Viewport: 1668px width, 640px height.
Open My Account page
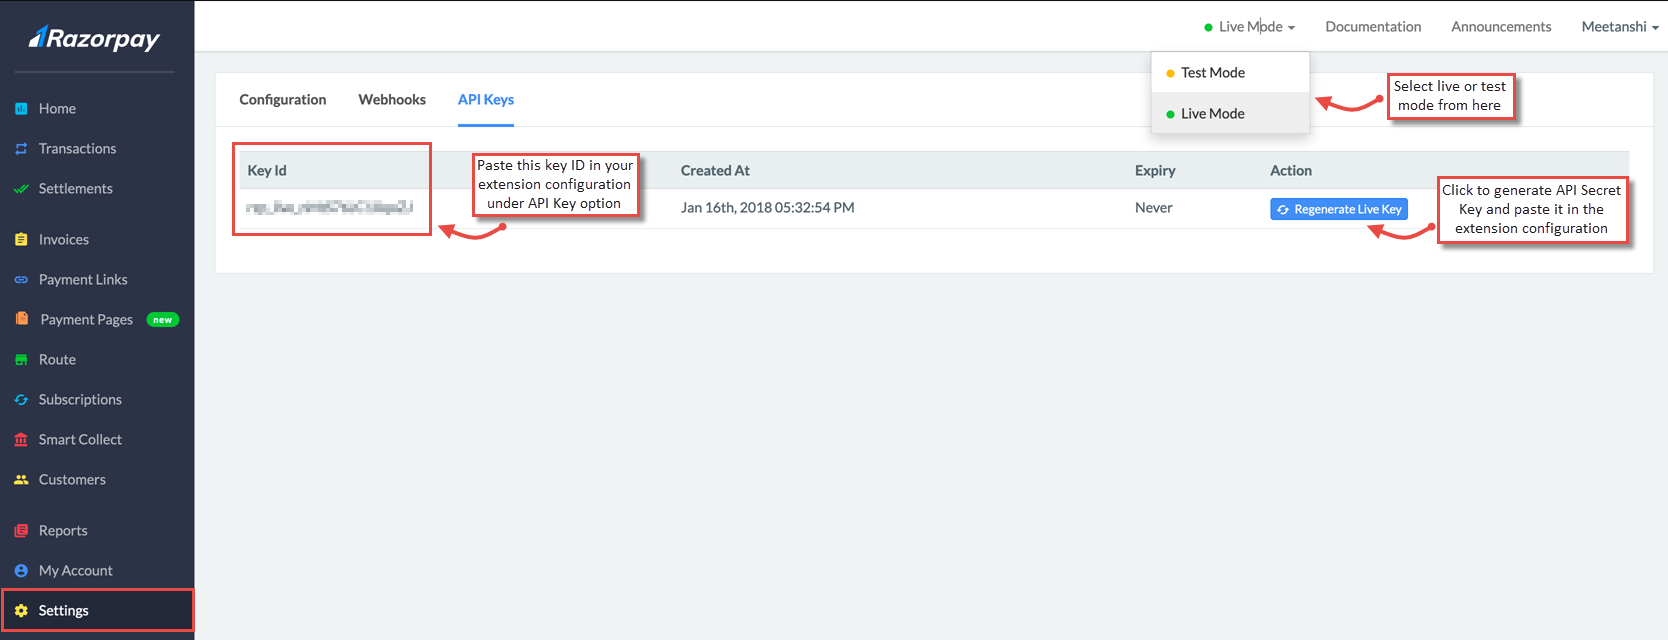tap(76, 570)
